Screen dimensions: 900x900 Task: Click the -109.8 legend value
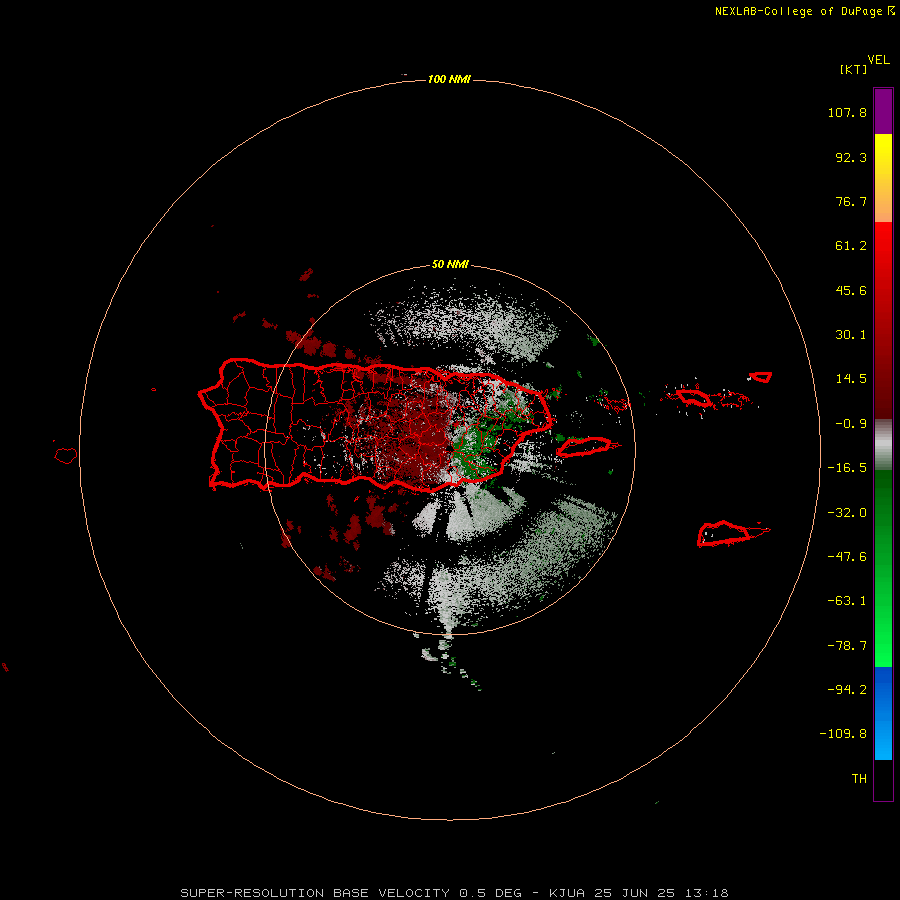point(843,734)
